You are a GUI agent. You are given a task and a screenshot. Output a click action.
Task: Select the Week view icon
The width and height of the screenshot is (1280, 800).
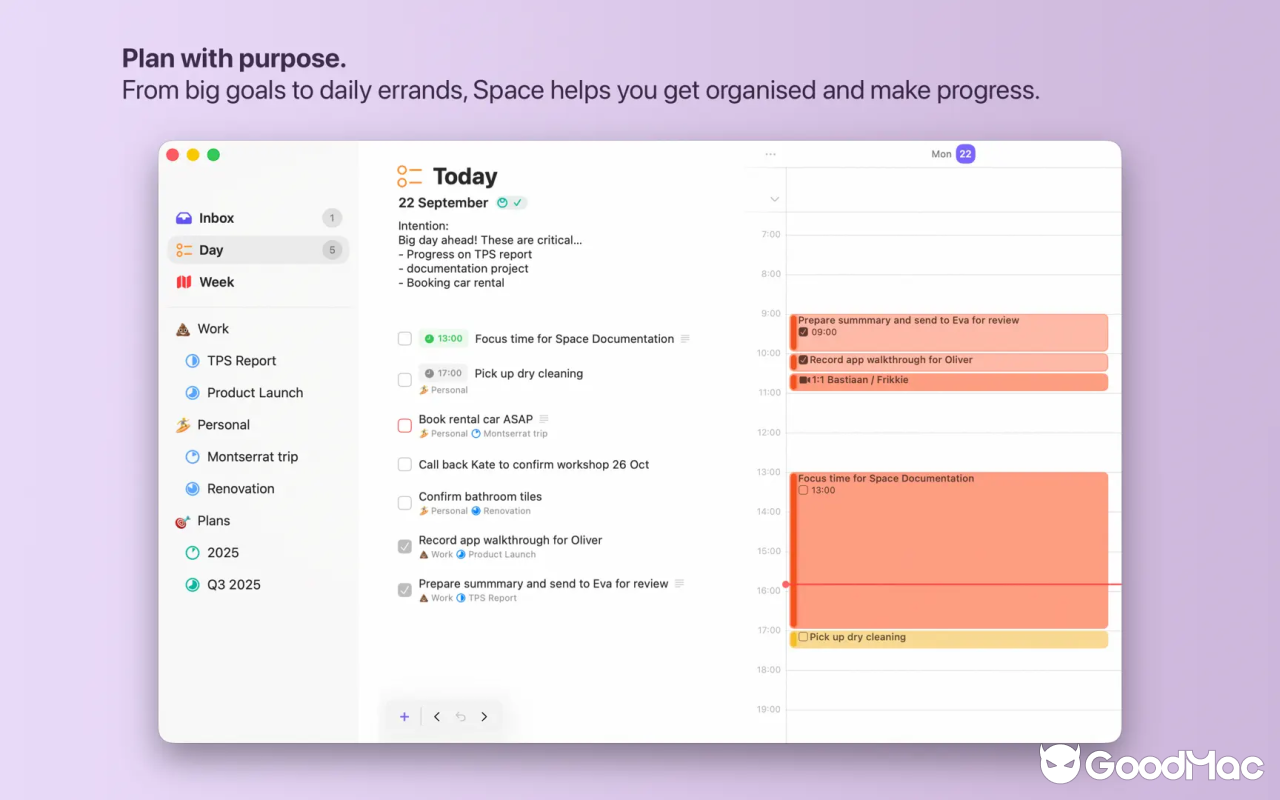pyautogui.click(x=186, y=282)
